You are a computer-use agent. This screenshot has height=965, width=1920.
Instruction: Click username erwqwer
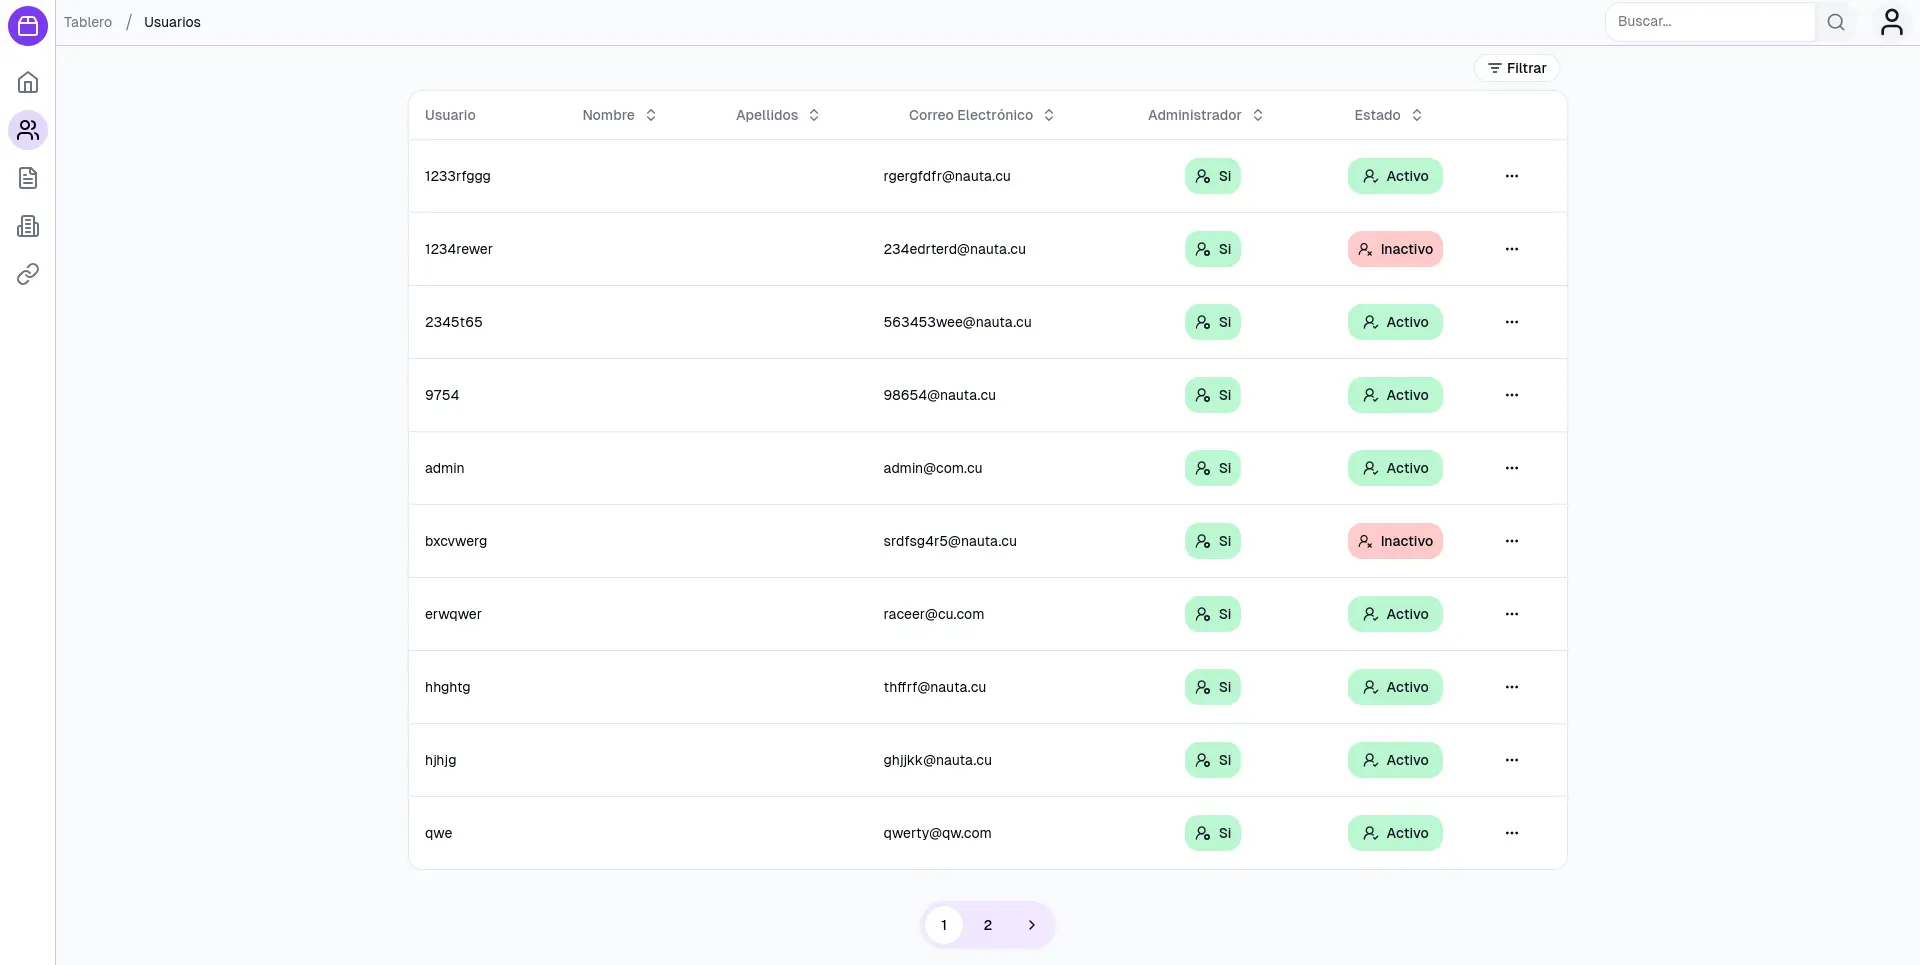coord(453,614)
